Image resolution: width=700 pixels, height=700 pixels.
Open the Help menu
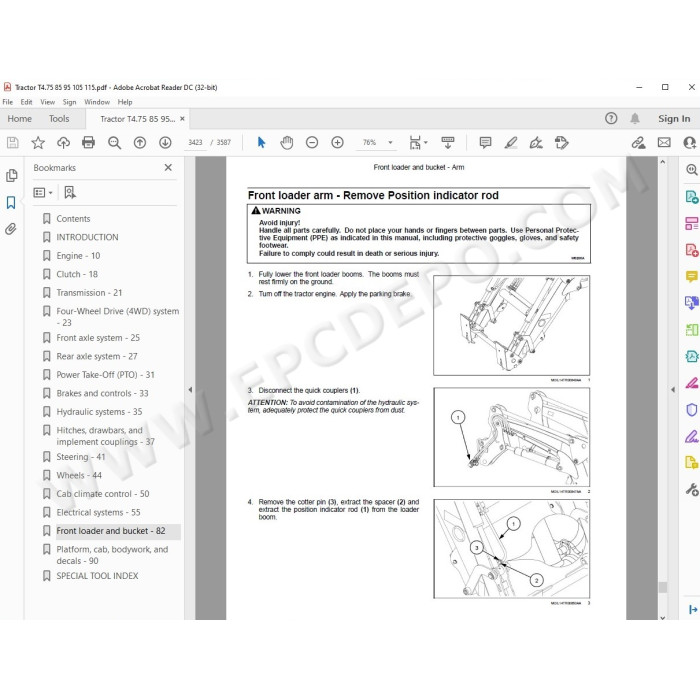tap(125, 102)
